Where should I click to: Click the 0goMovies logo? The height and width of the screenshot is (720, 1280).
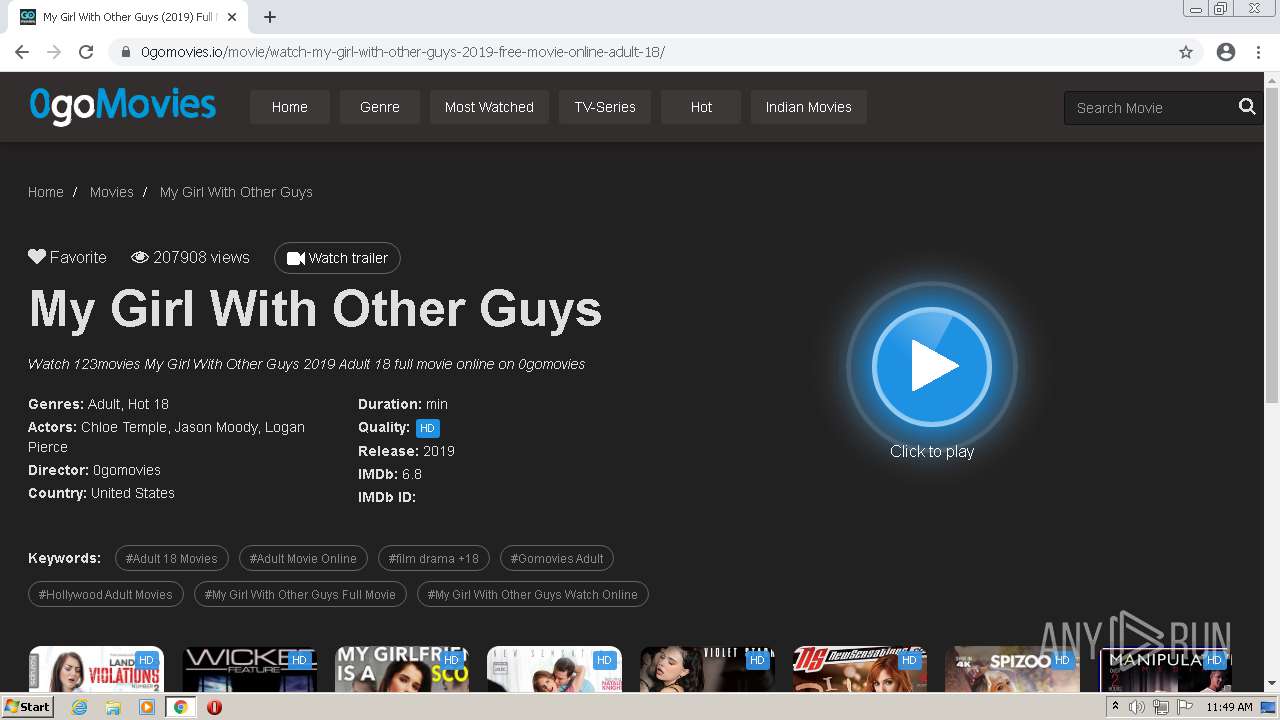tap(122, 106)
